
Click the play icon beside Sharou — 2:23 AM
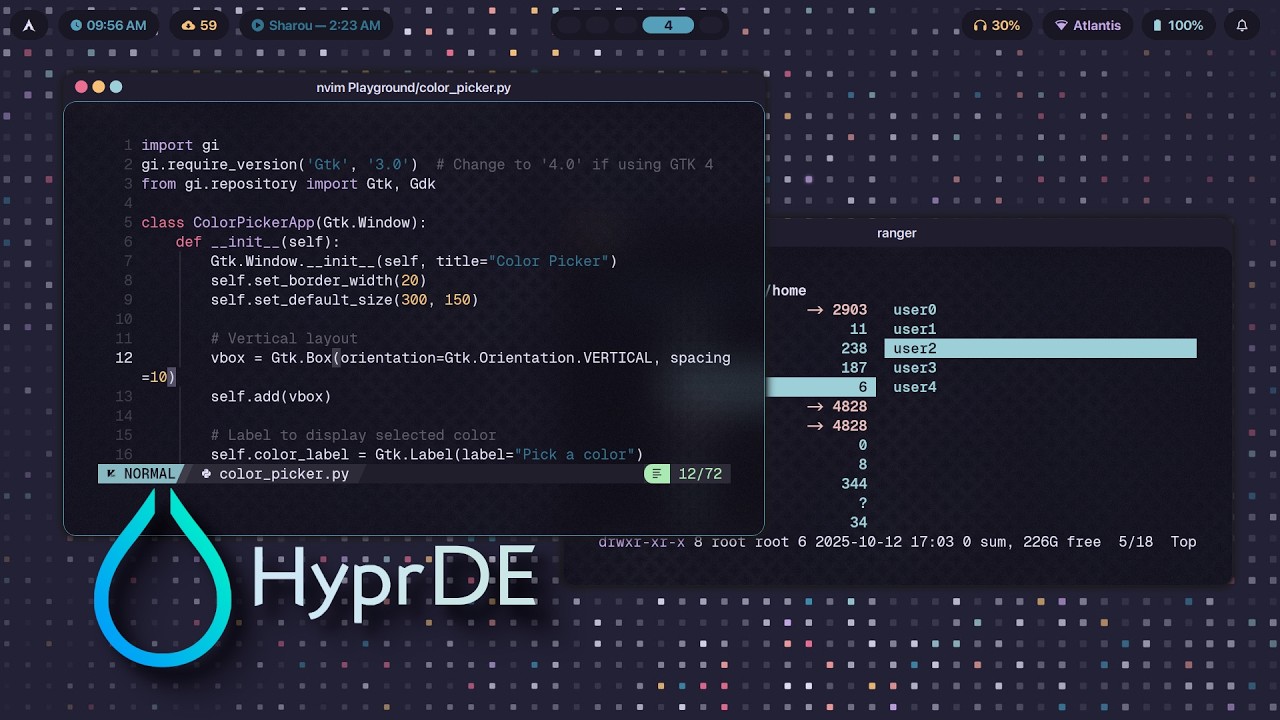[x=257, y=25]
